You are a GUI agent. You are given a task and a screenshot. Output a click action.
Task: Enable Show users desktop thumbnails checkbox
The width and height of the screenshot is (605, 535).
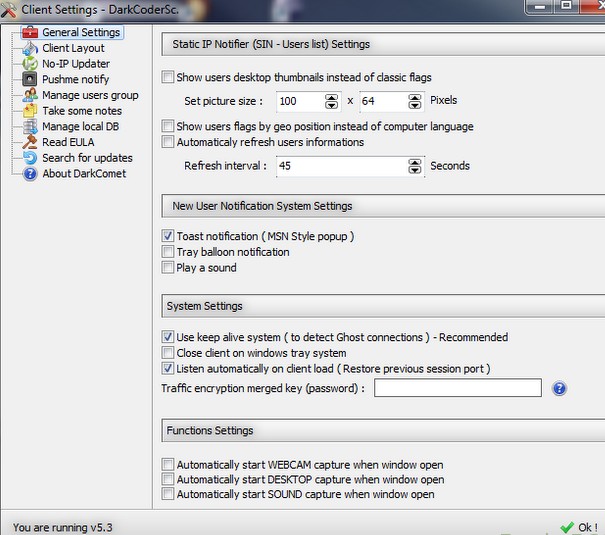tap(168, 77)
